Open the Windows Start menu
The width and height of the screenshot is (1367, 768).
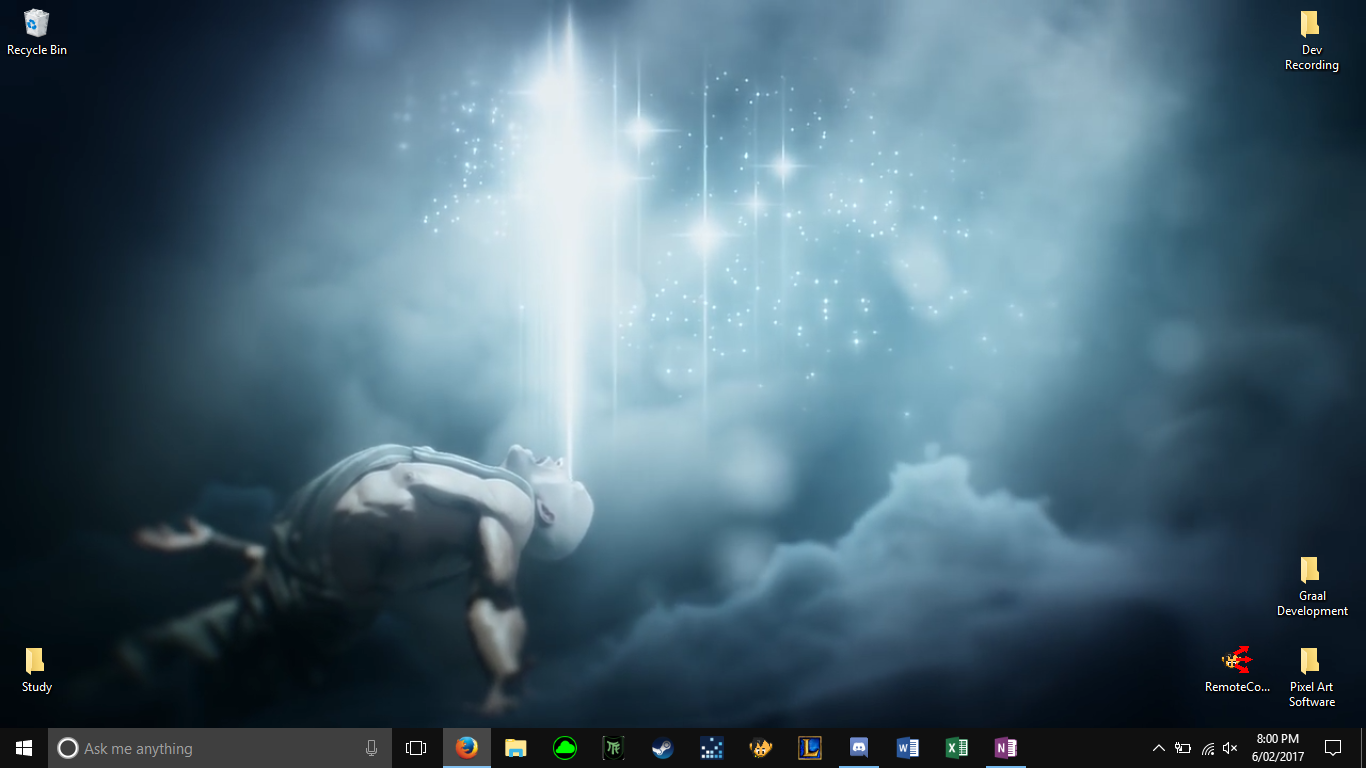coord(24,748)
